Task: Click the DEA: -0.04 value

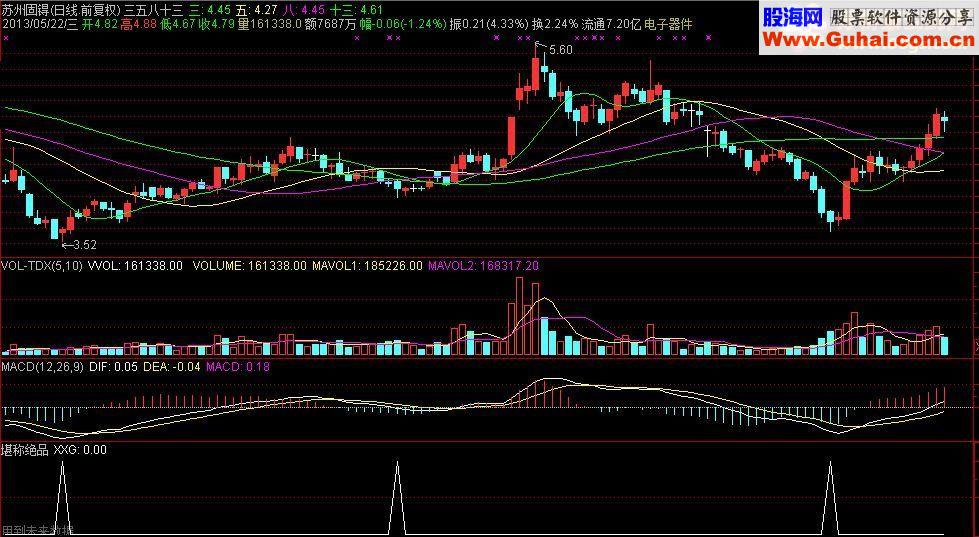Action: pyautogui.click(x=172, y=367)
